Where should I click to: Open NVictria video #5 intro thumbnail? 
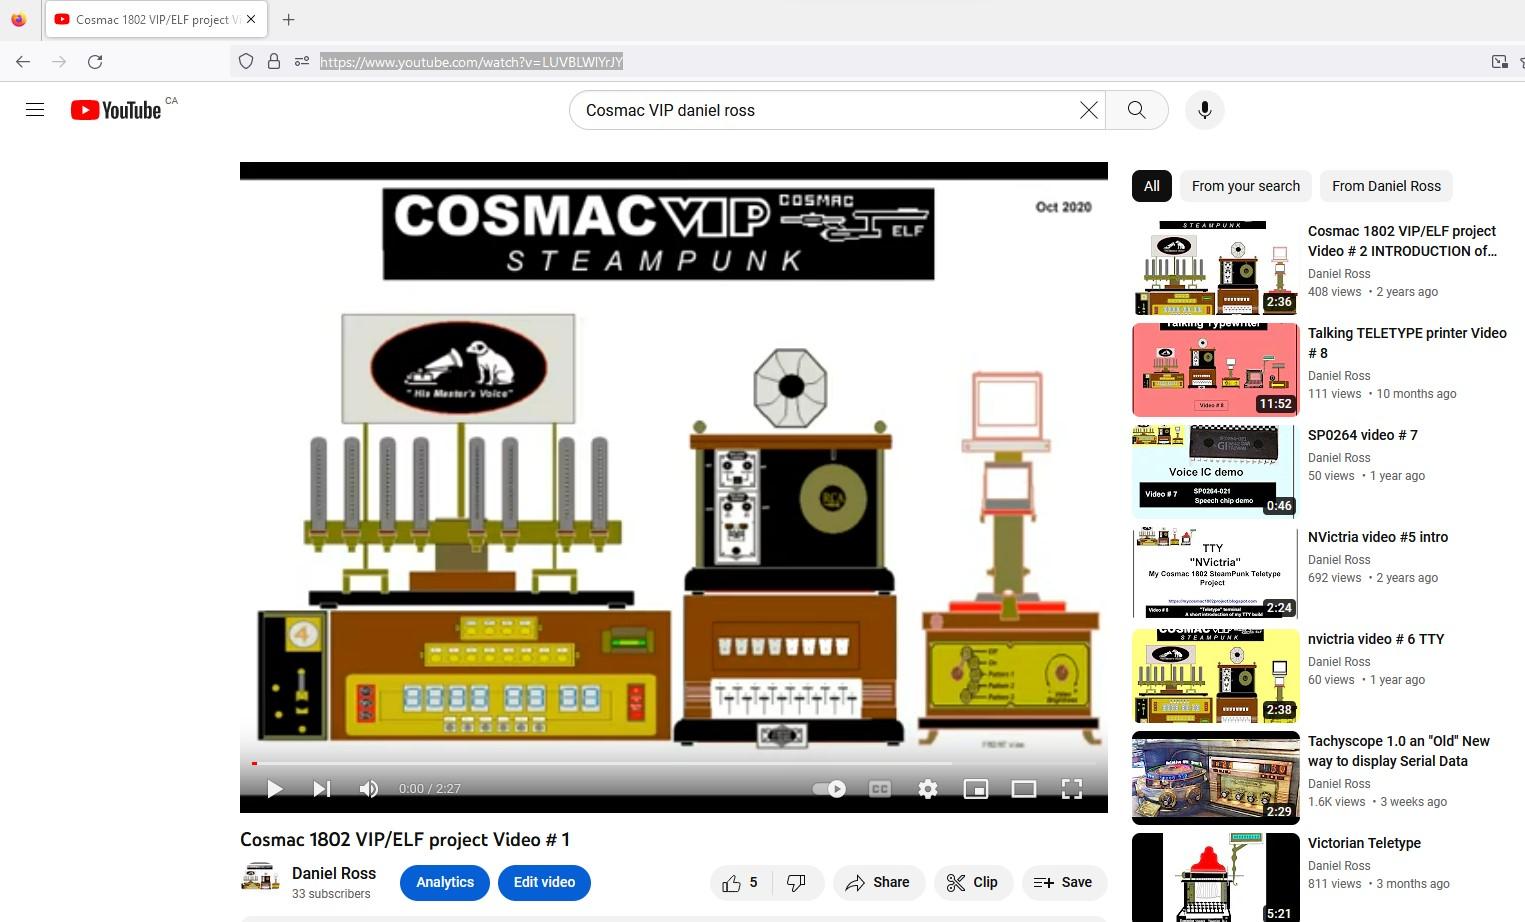tap(1216, 574)
